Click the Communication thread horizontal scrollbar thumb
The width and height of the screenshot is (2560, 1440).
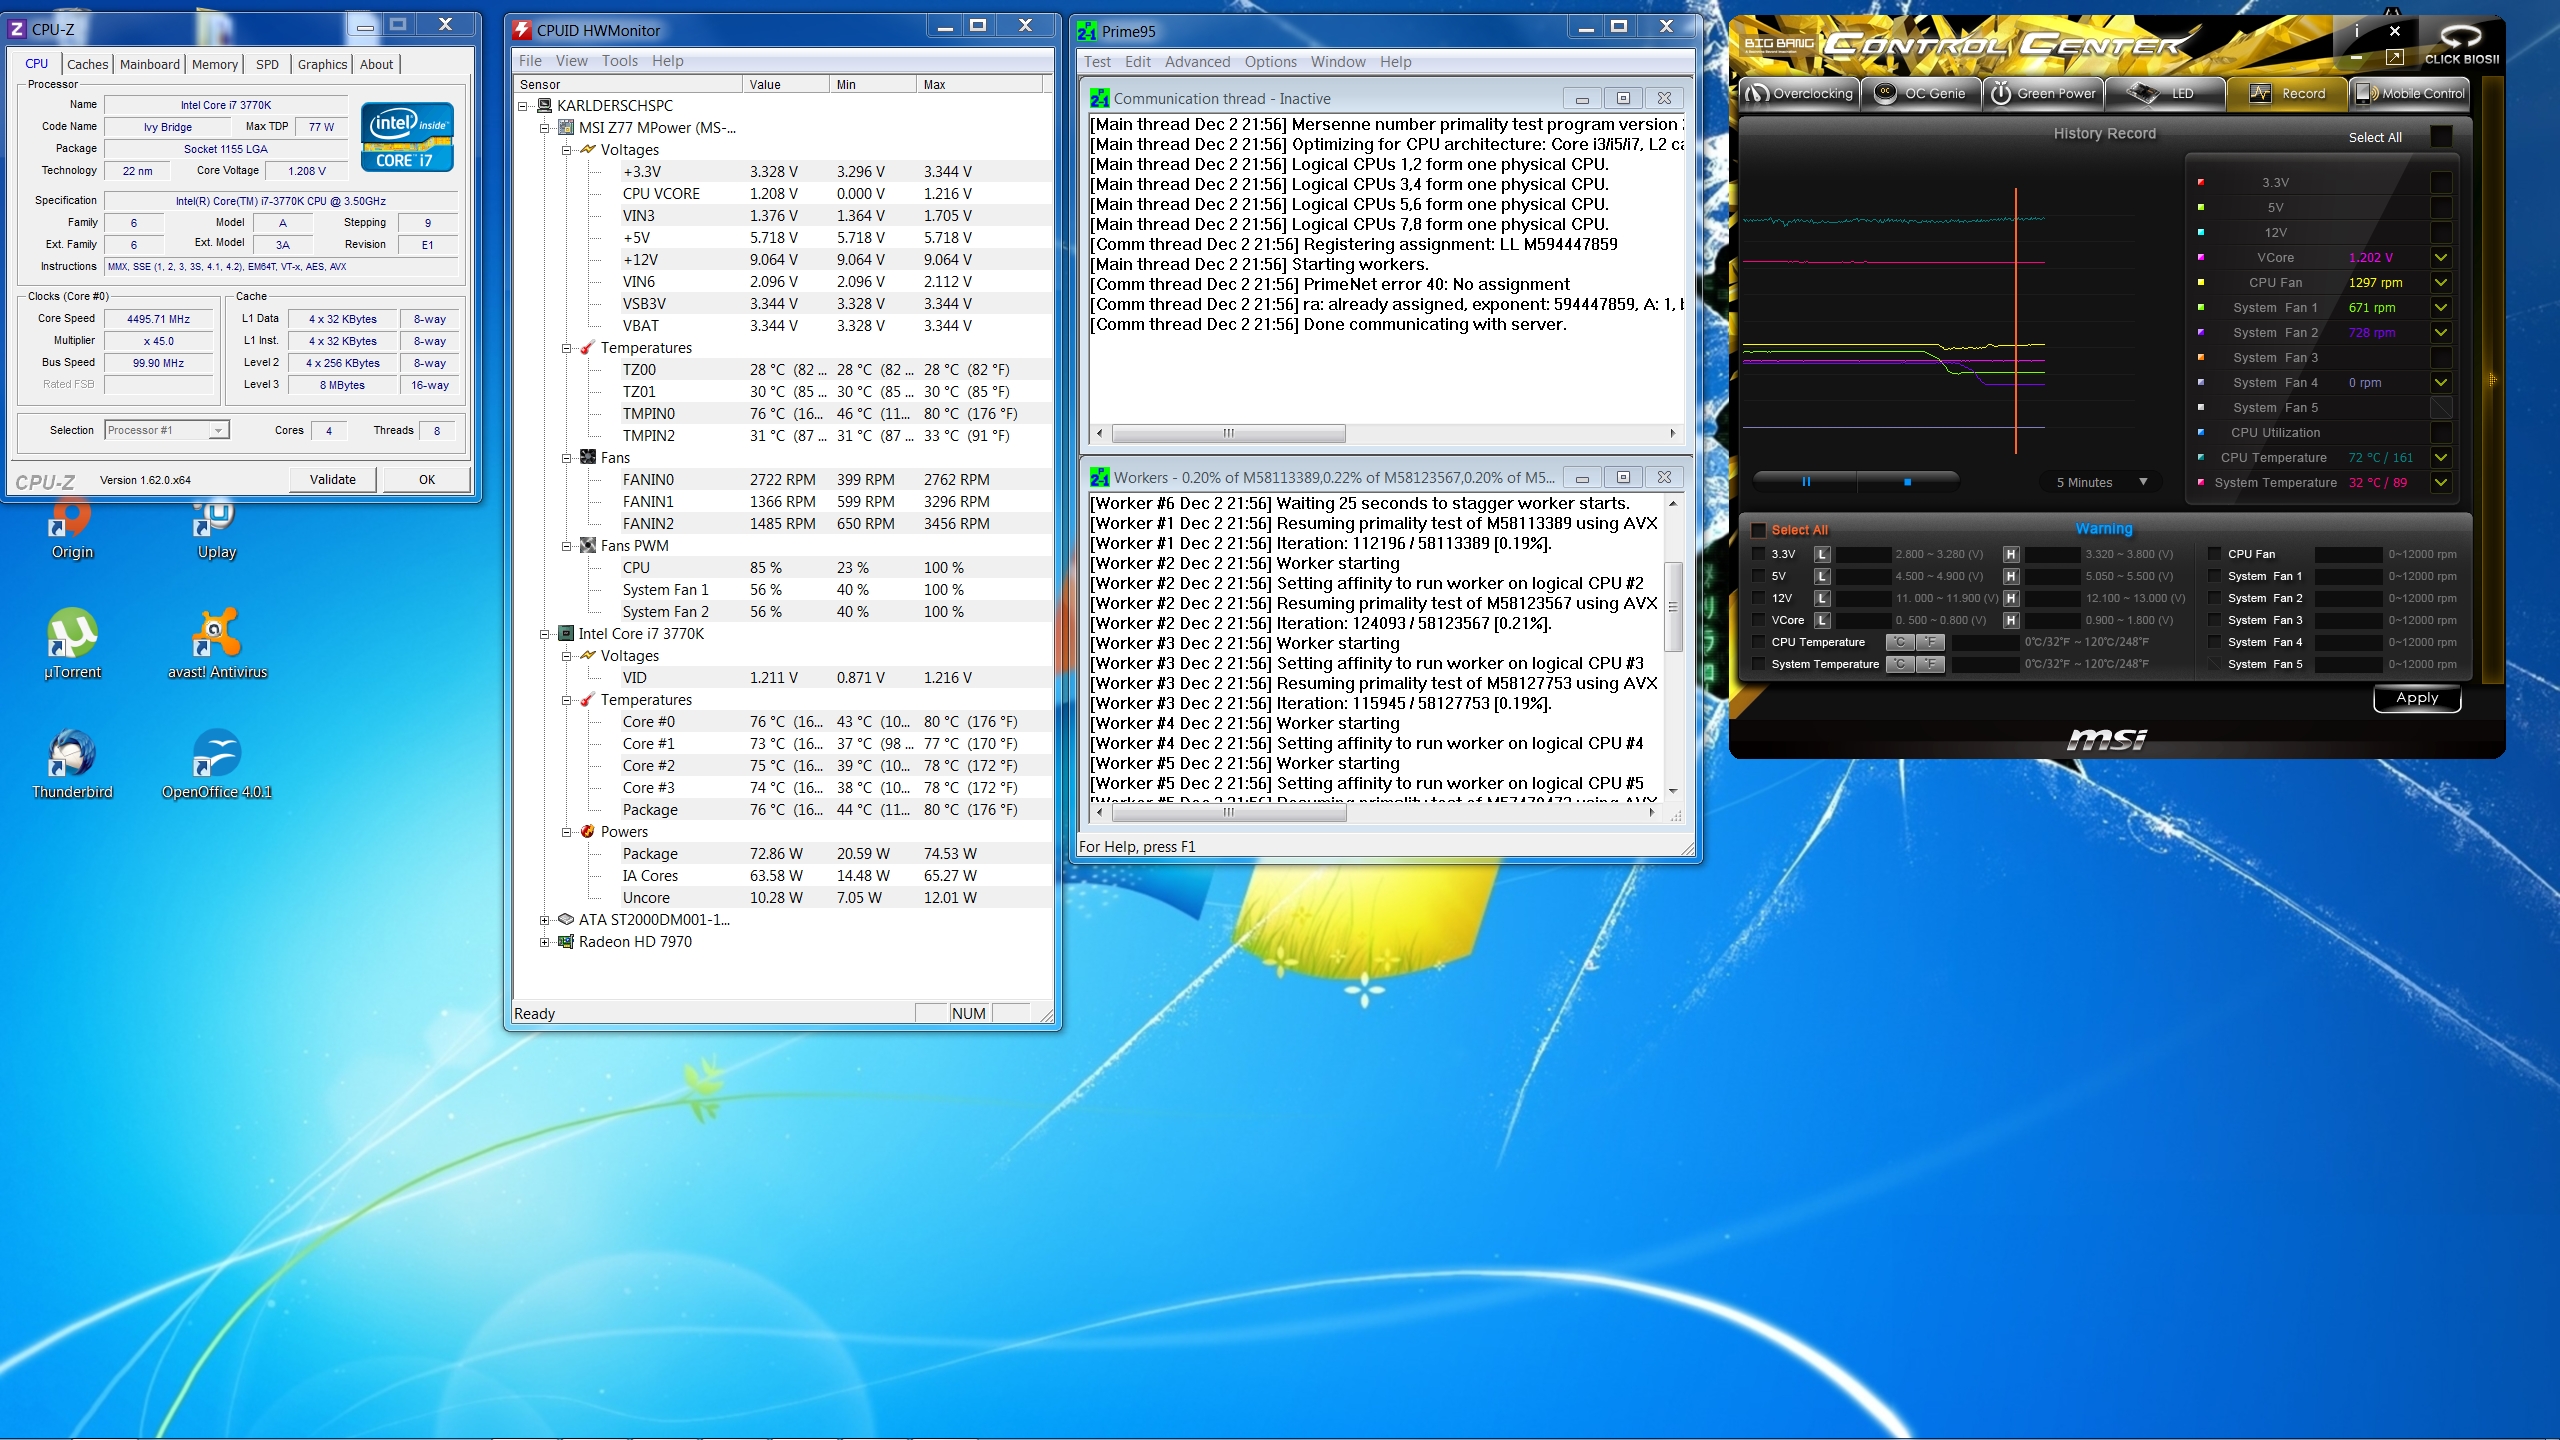(1229, 433)
